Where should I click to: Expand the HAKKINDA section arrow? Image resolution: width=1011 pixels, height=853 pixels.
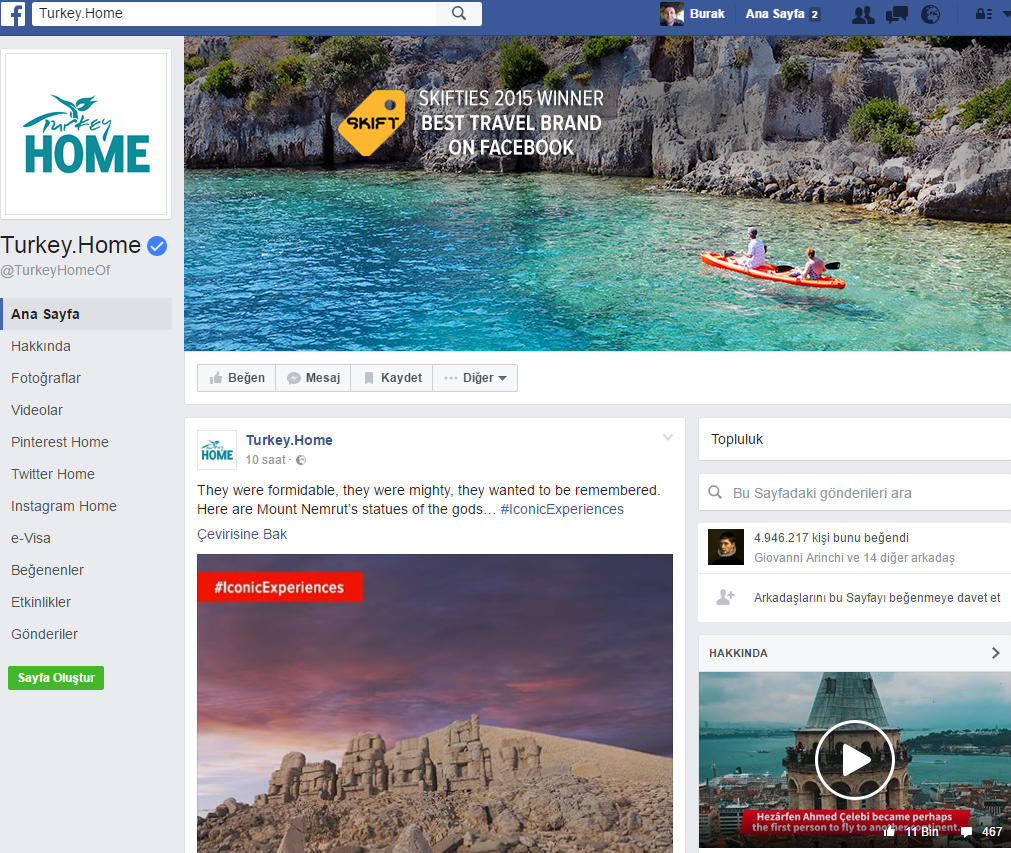(996, 653)
